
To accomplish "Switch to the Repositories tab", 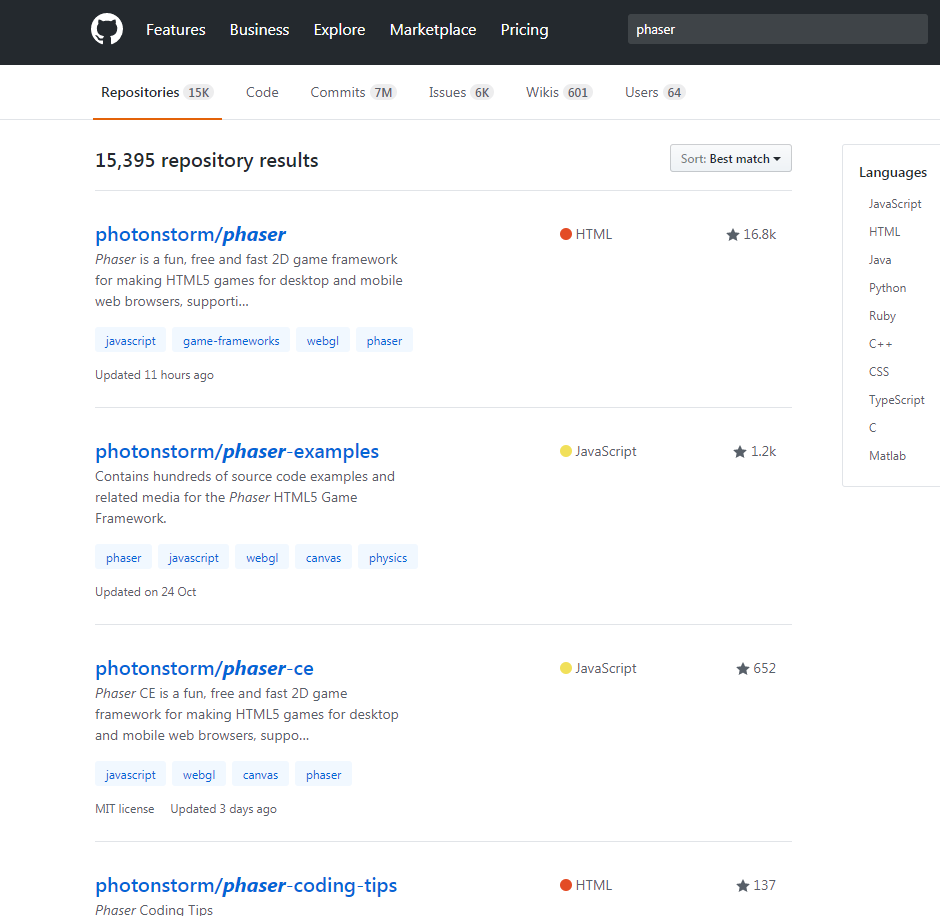I will 157,92.
